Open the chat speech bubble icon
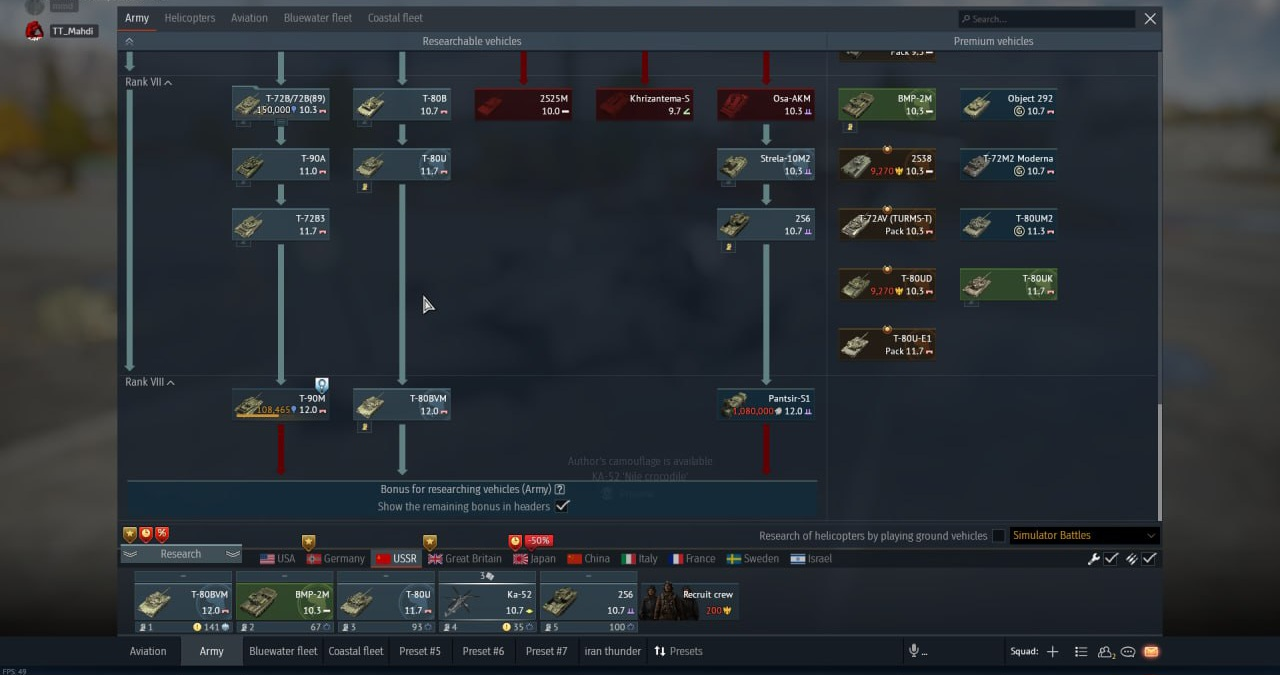 pyautogui.click(x=1128, y=652)
